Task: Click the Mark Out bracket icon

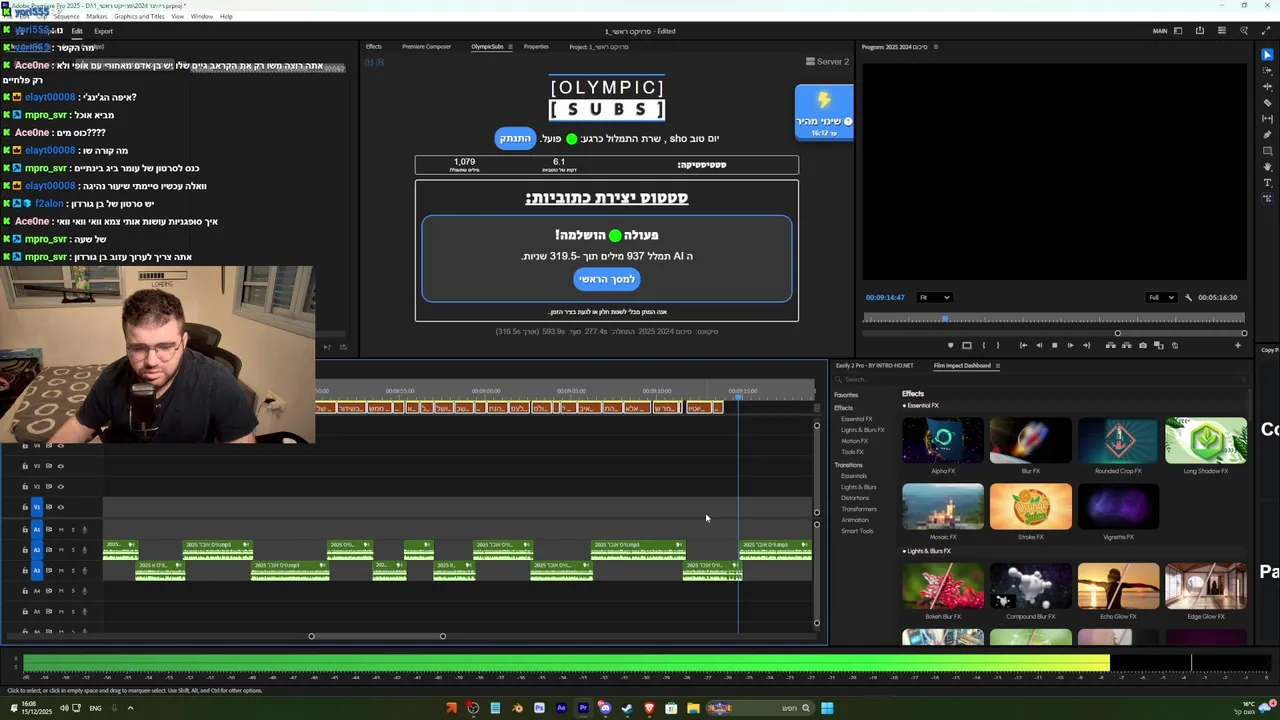Action: coord(998,345)
